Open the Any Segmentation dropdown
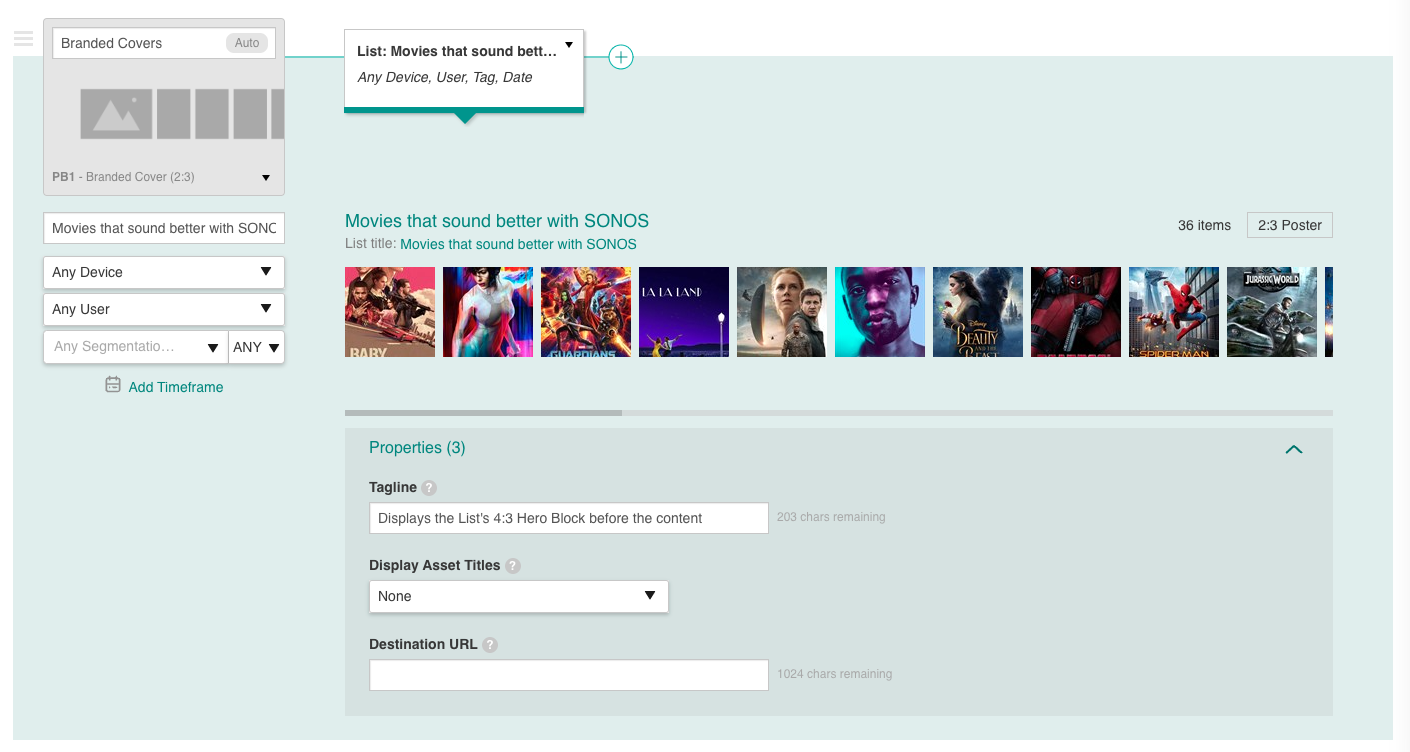 [x=136, y=347]
